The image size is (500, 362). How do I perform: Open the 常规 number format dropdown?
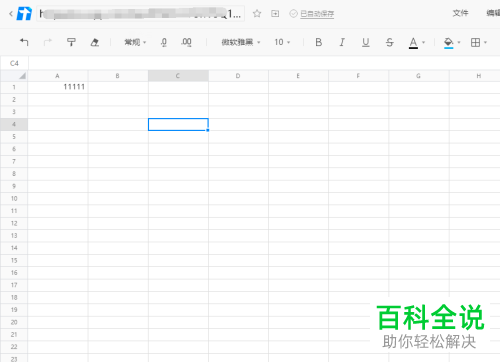(x=135, y=42)
